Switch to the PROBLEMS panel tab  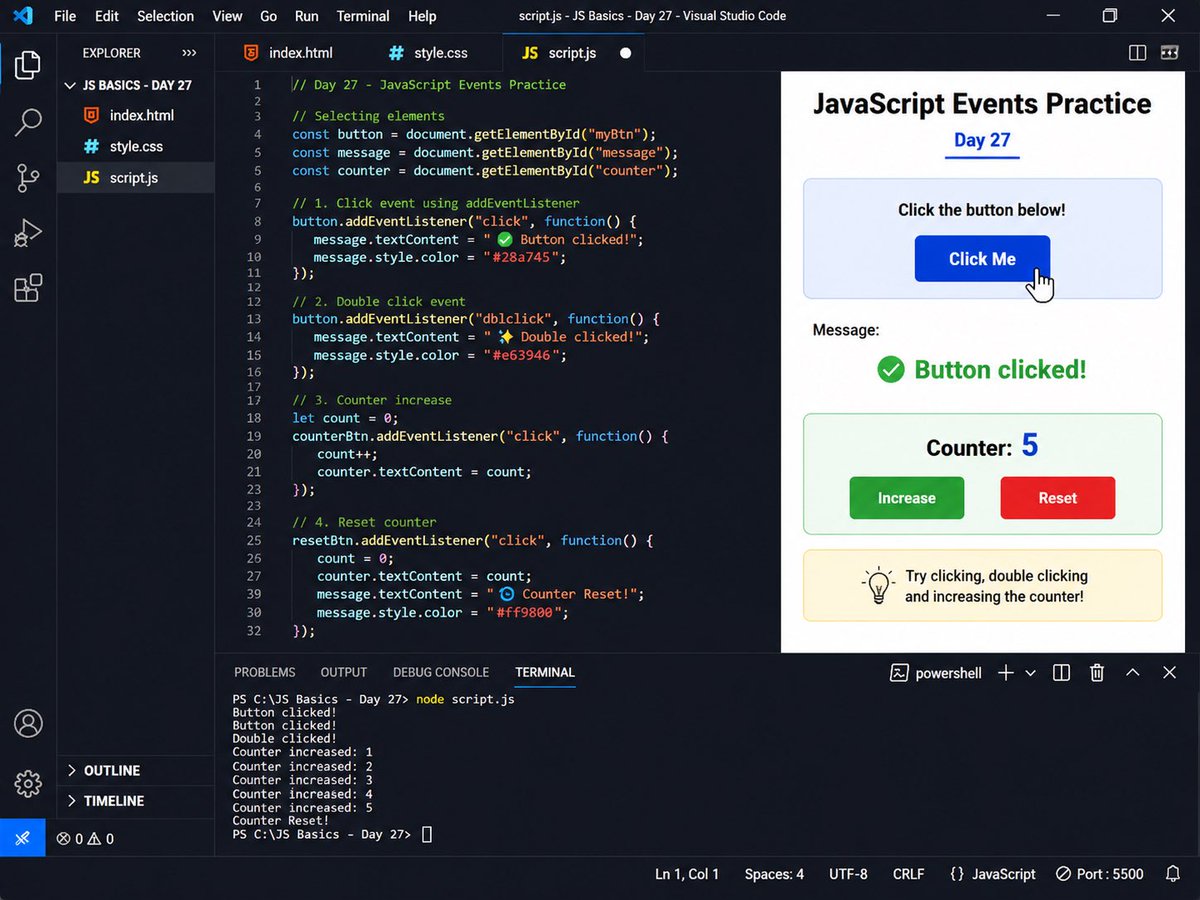[265, 673]
